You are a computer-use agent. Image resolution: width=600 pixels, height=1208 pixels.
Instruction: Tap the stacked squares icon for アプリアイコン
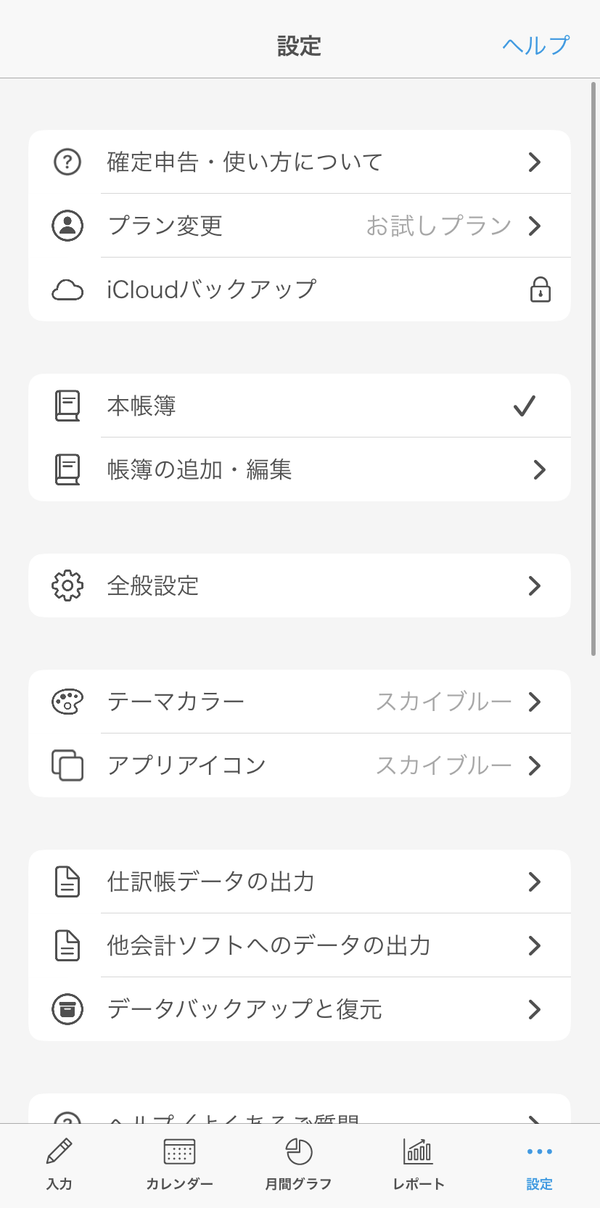67,766
